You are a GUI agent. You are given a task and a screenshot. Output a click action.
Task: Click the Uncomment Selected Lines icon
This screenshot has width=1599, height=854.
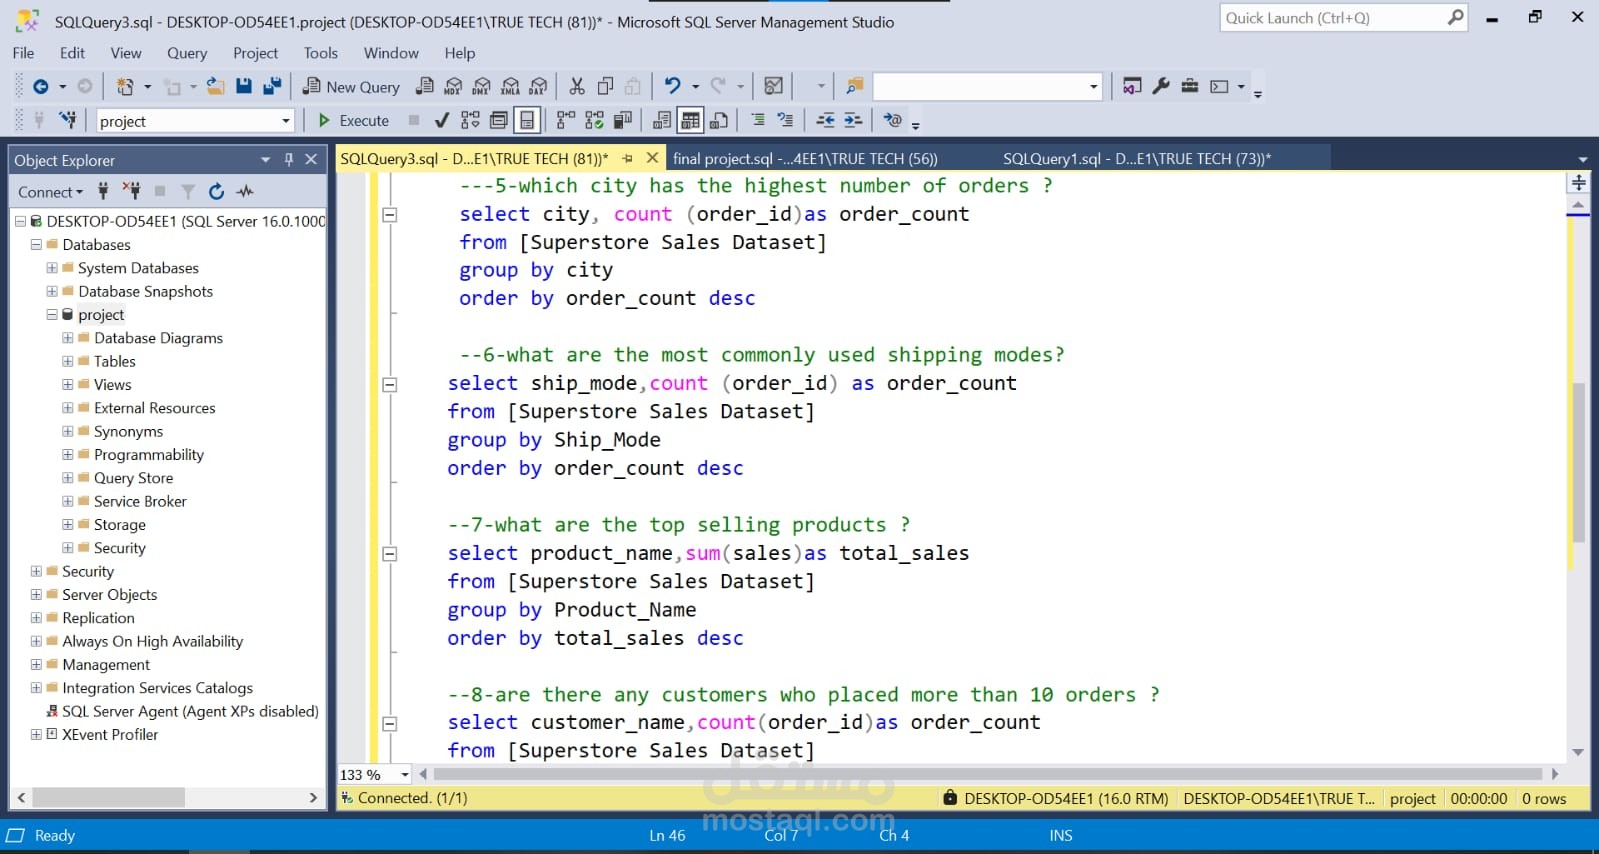(x=786, y=121)
